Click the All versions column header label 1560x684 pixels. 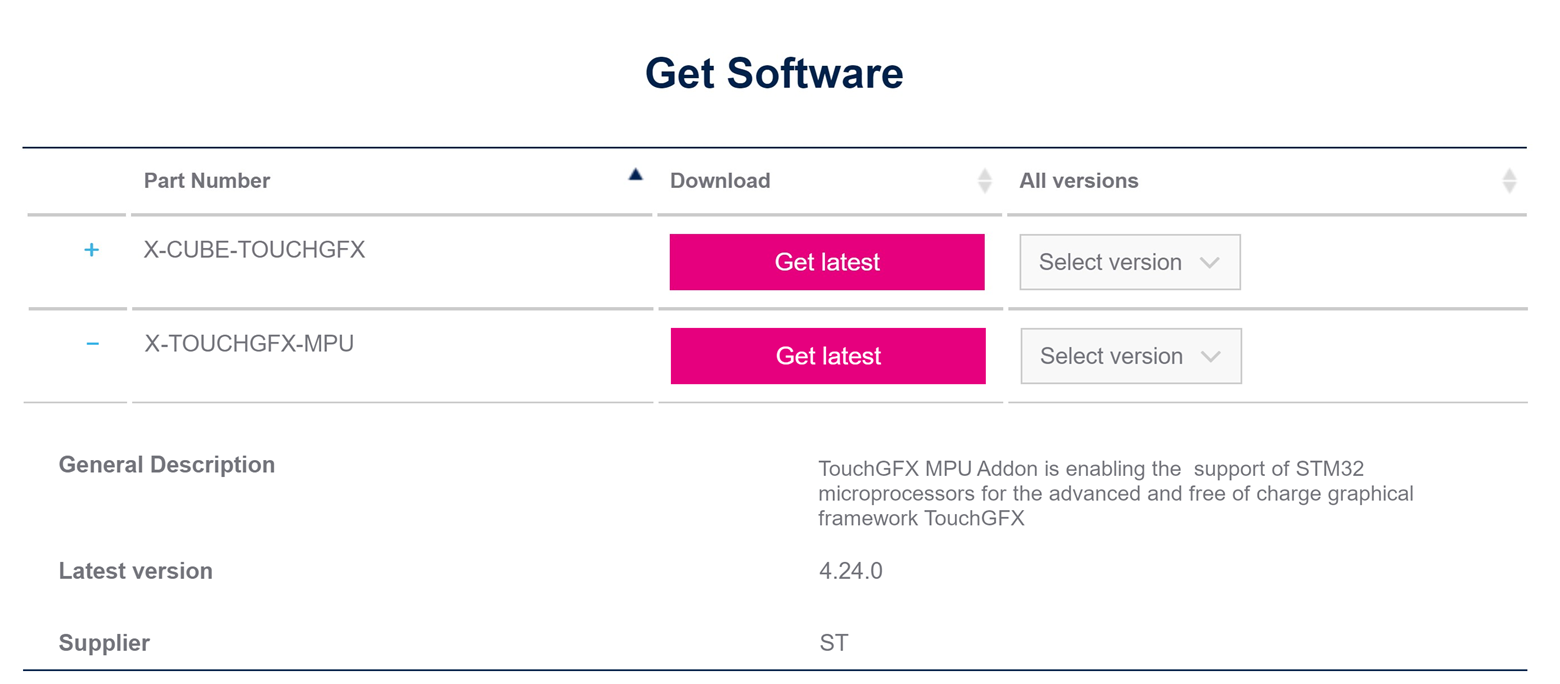click(1079, 181)
